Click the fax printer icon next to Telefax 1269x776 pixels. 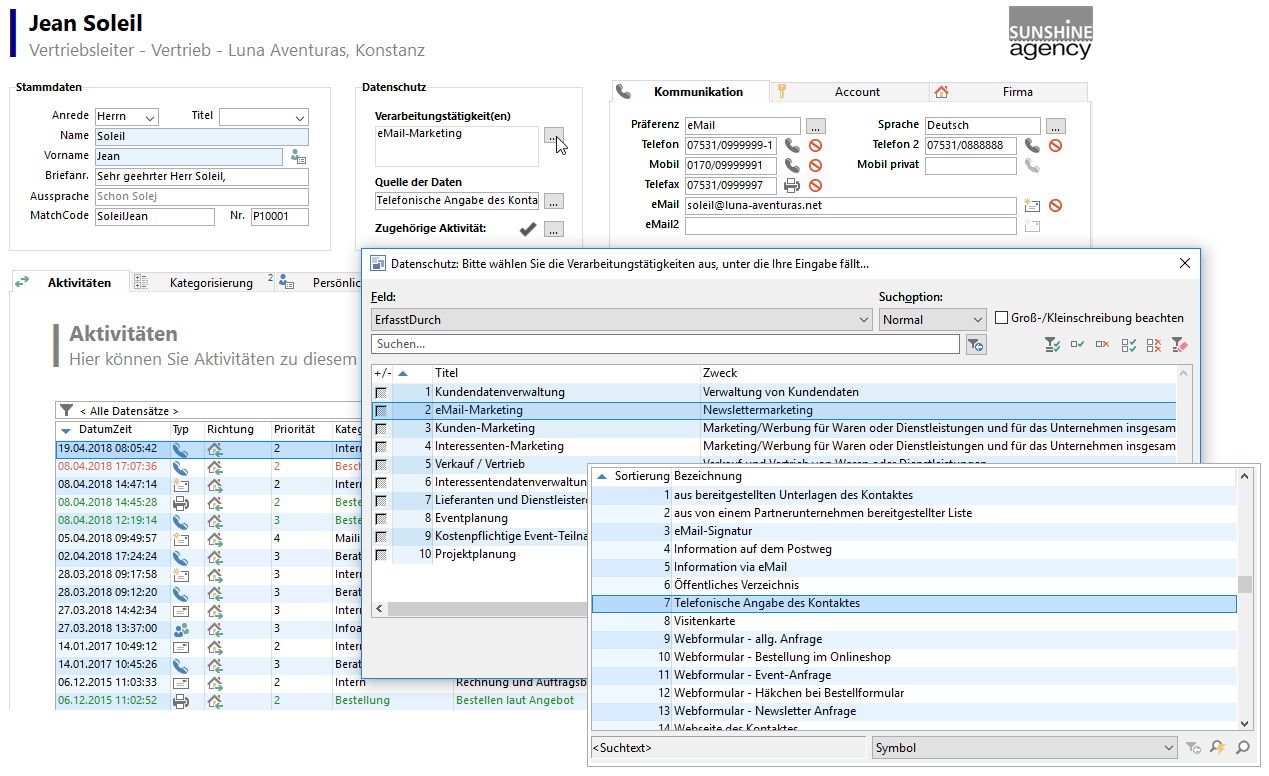[792, 186]
